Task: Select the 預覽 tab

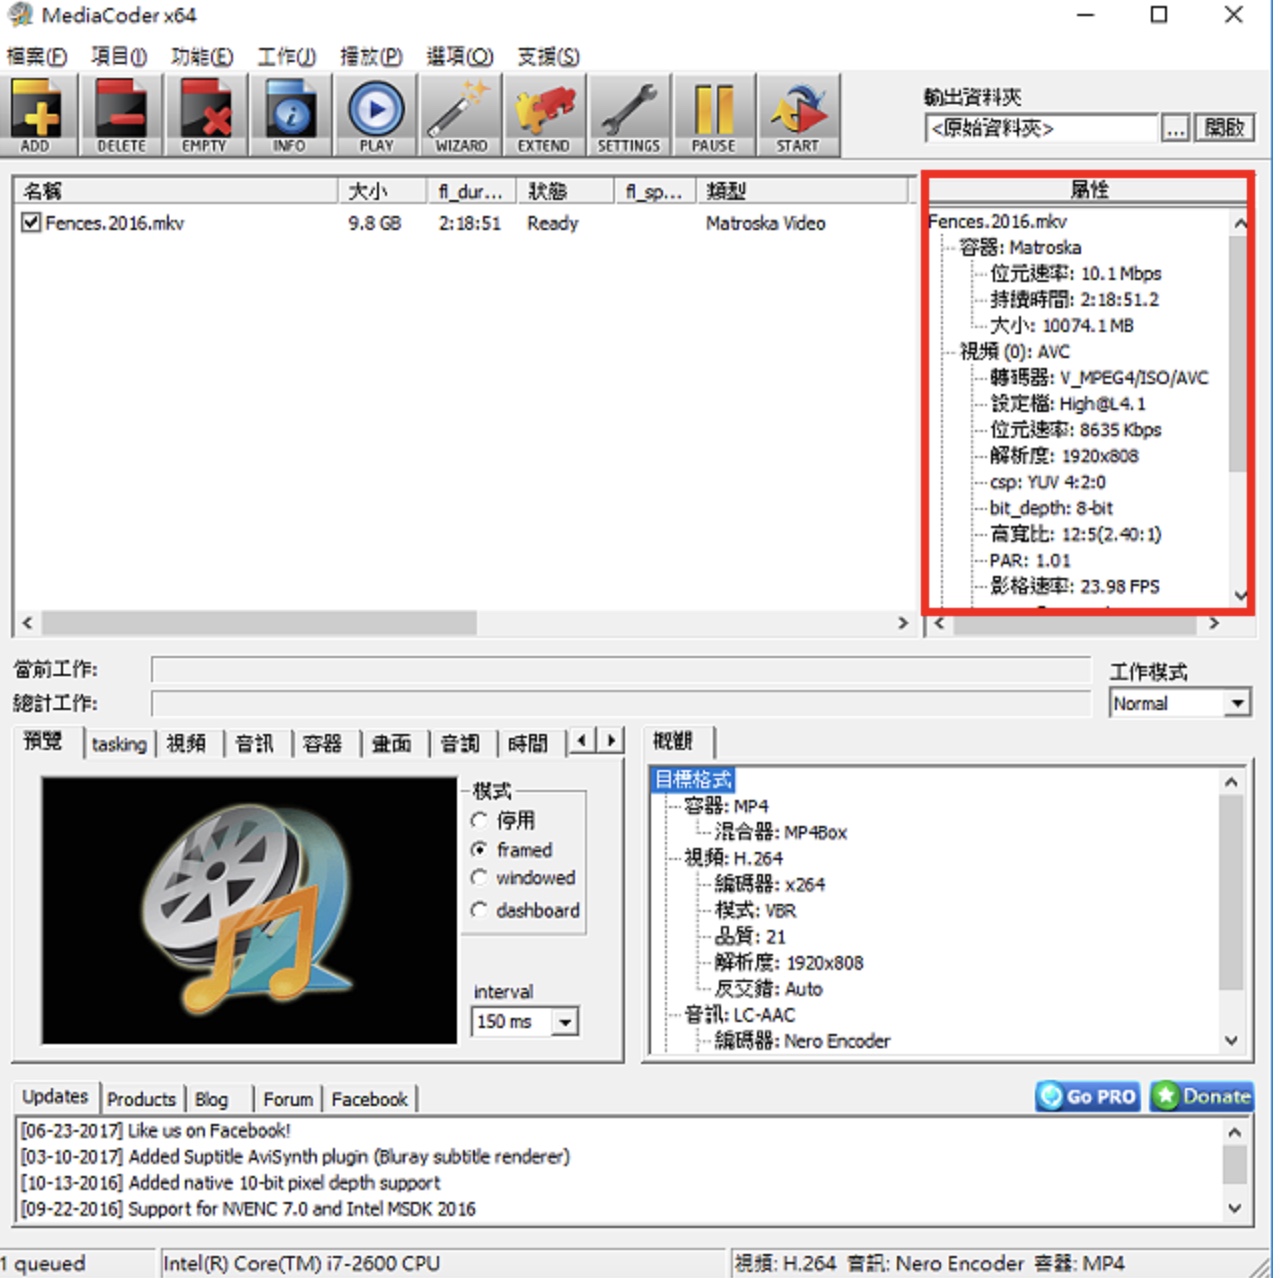Action: 44,741
